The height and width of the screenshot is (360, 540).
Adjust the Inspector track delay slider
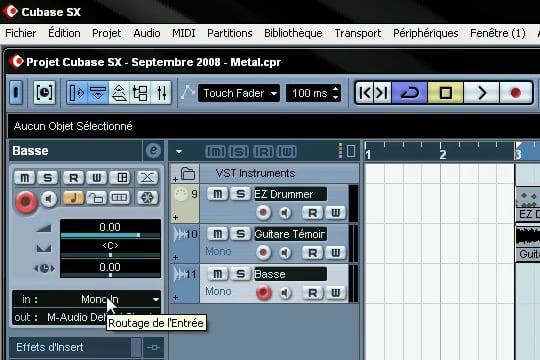pyautogui.click(x=110, y=275)
